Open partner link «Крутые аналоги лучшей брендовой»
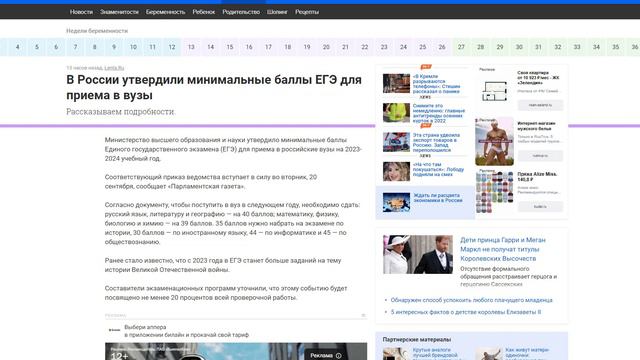The image size is (640, 360). (x=436, y=354)
